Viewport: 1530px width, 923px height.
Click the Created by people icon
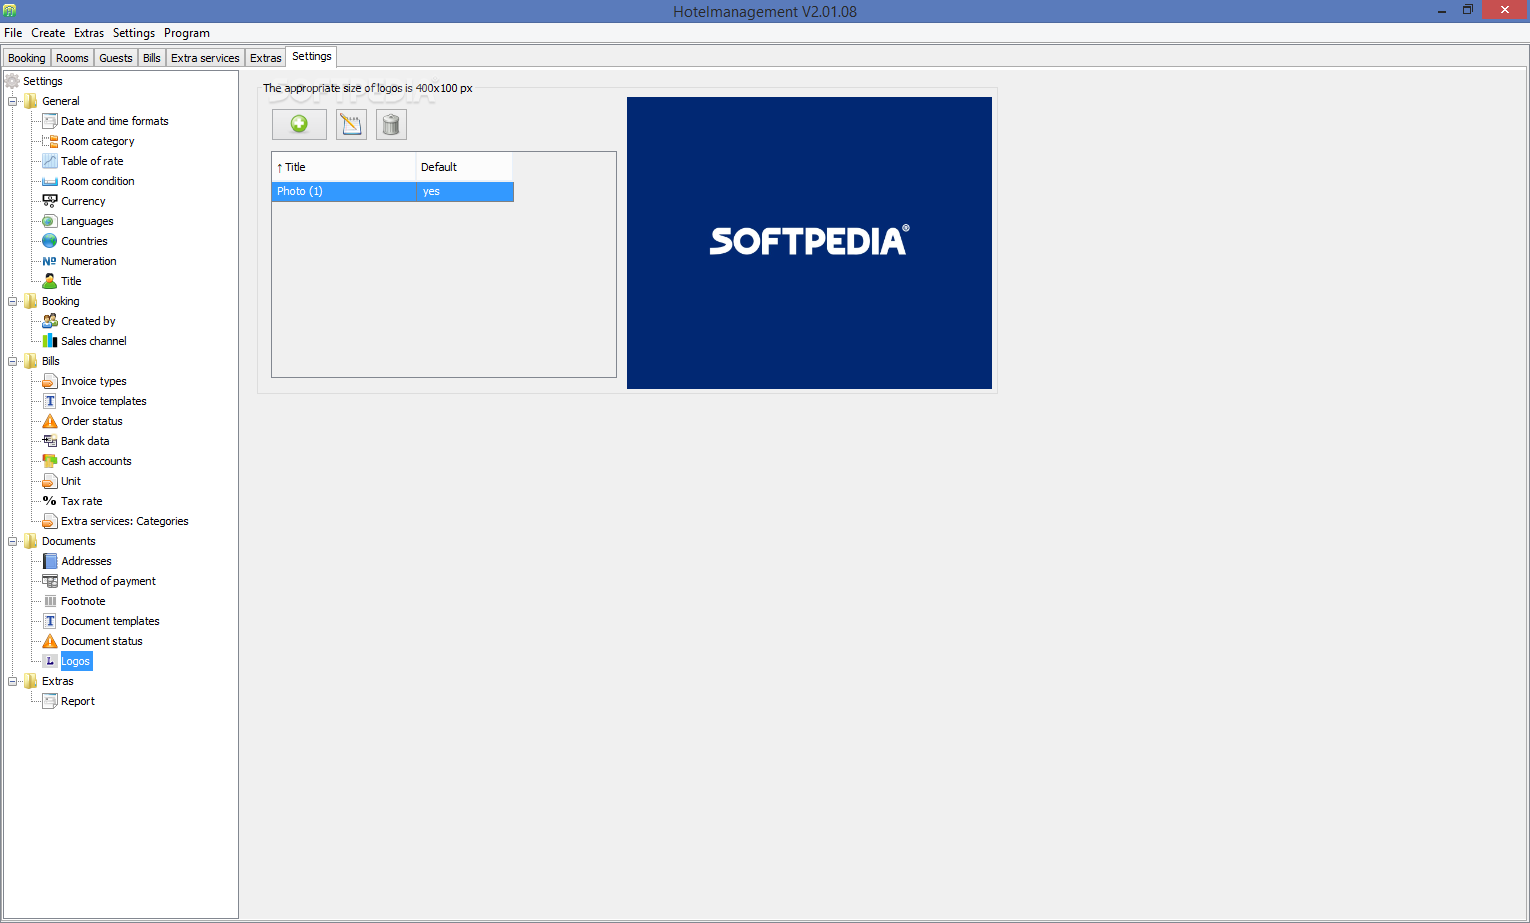50,321
